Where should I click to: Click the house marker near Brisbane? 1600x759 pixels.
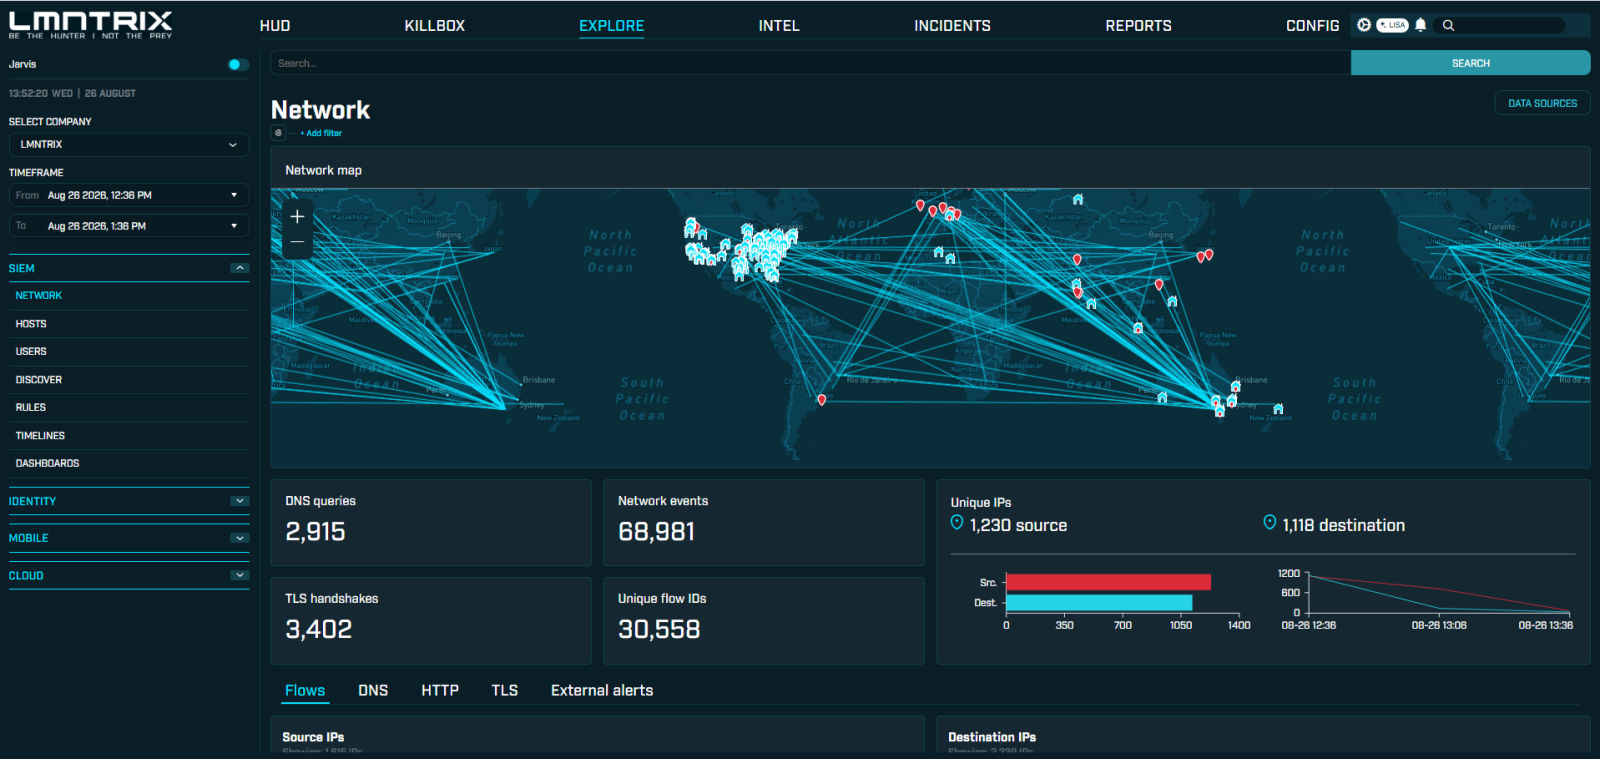[x=1236, y=386]
